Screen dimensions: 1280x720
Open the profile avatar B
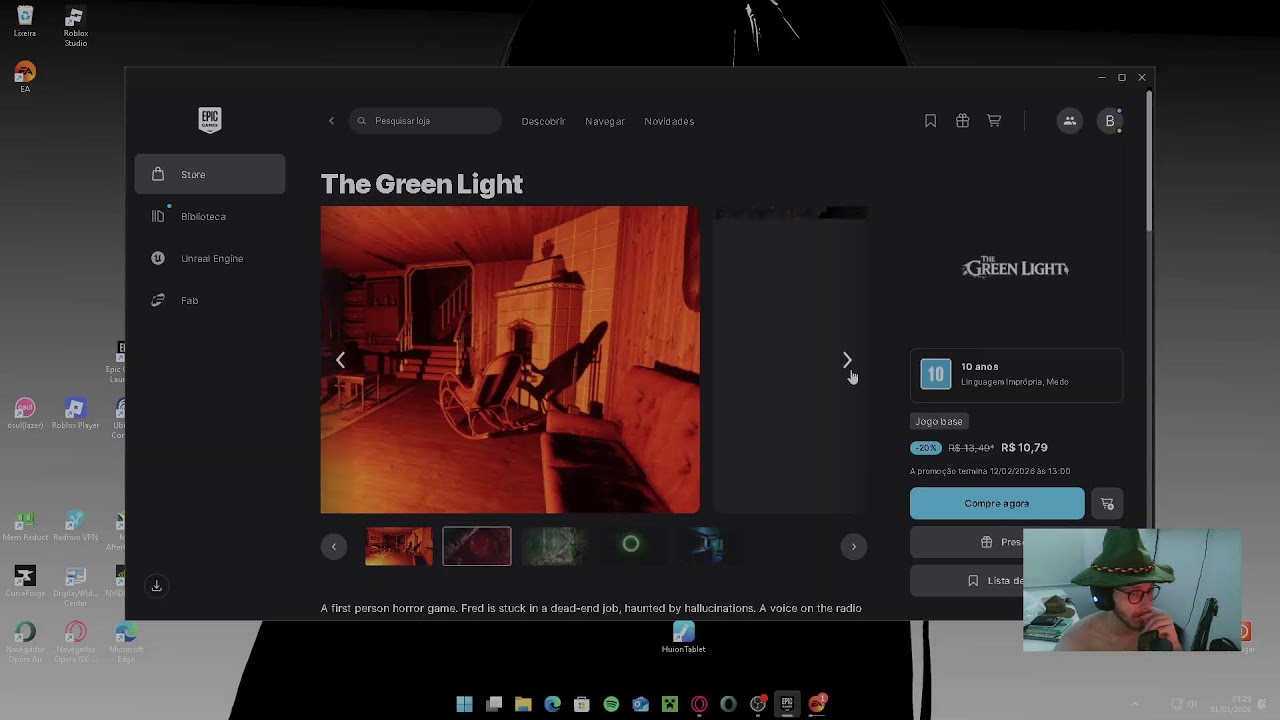pyautogui.click(x=1109, y=121)
